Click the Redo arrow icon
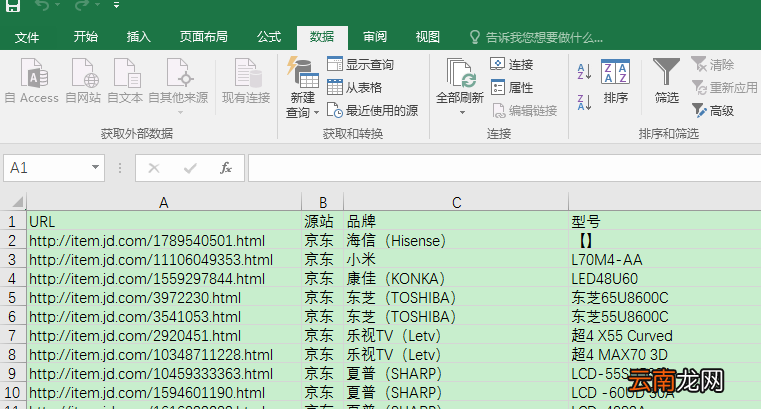The height and width of the screenshot is (409, 761). 82,5
